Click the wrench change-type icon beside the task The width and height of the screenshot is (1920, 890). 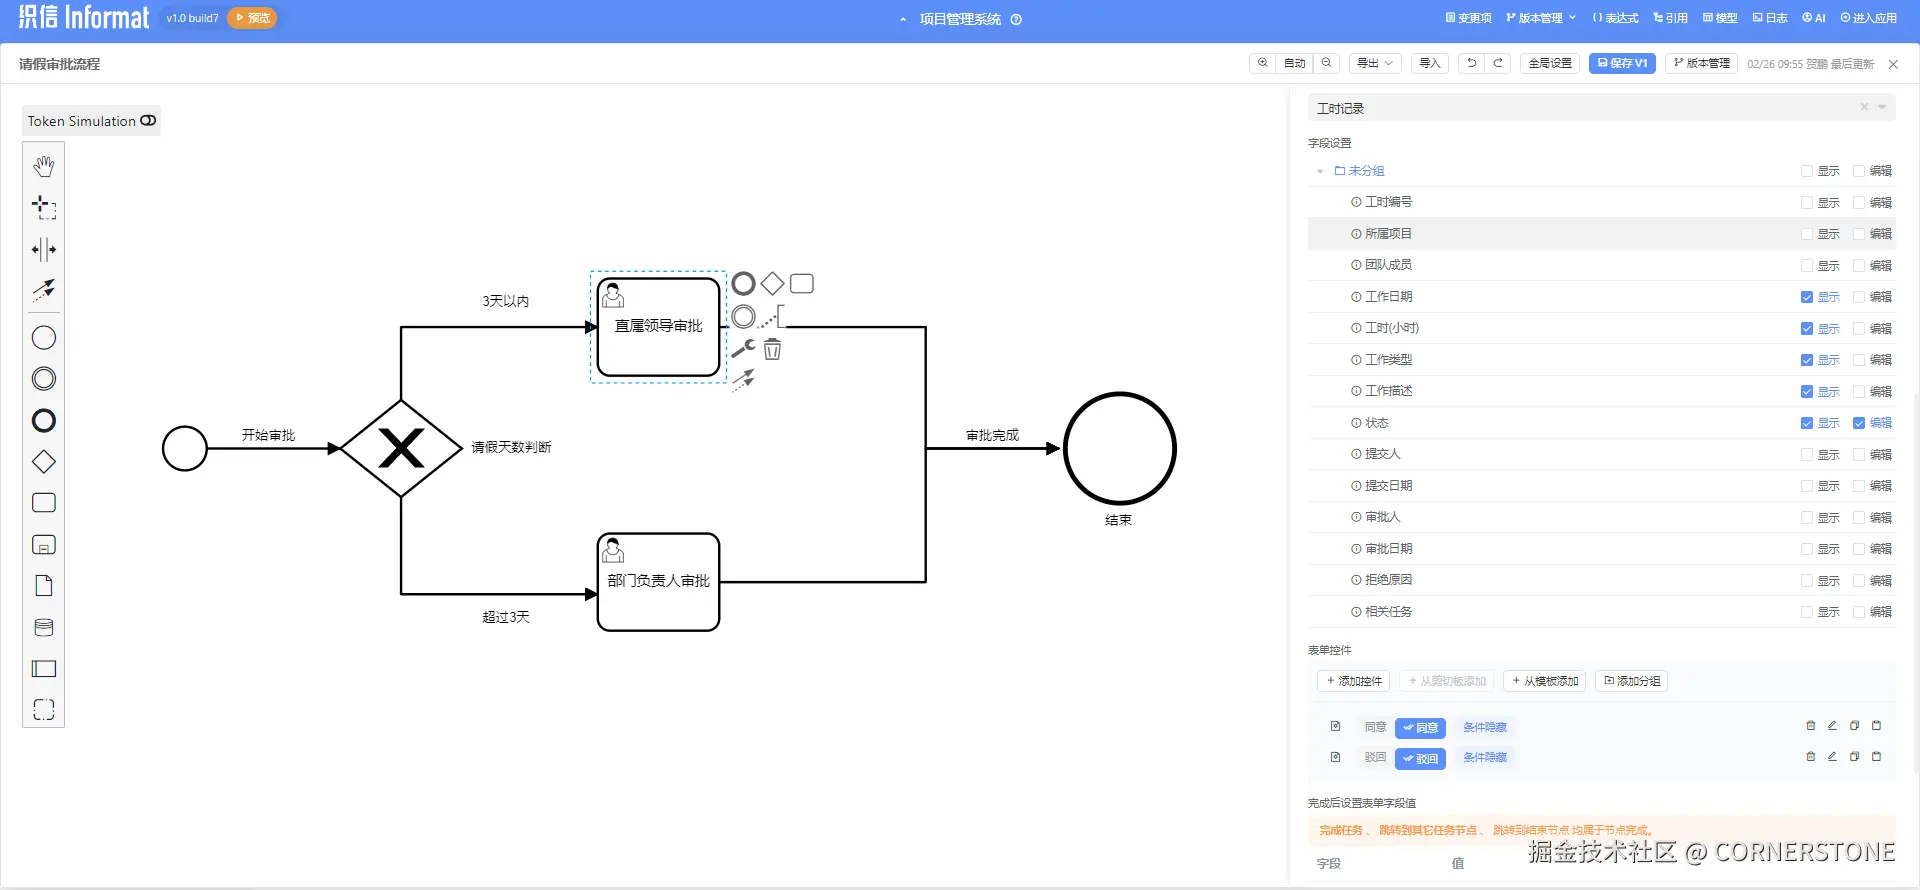[743, 349]
